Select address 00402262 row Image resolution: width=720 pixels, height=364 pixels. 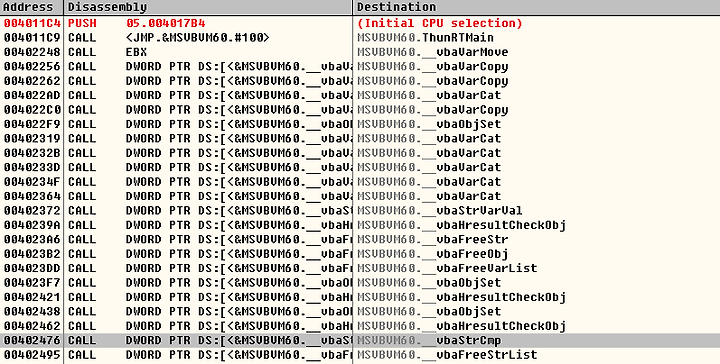coord(32,81)
